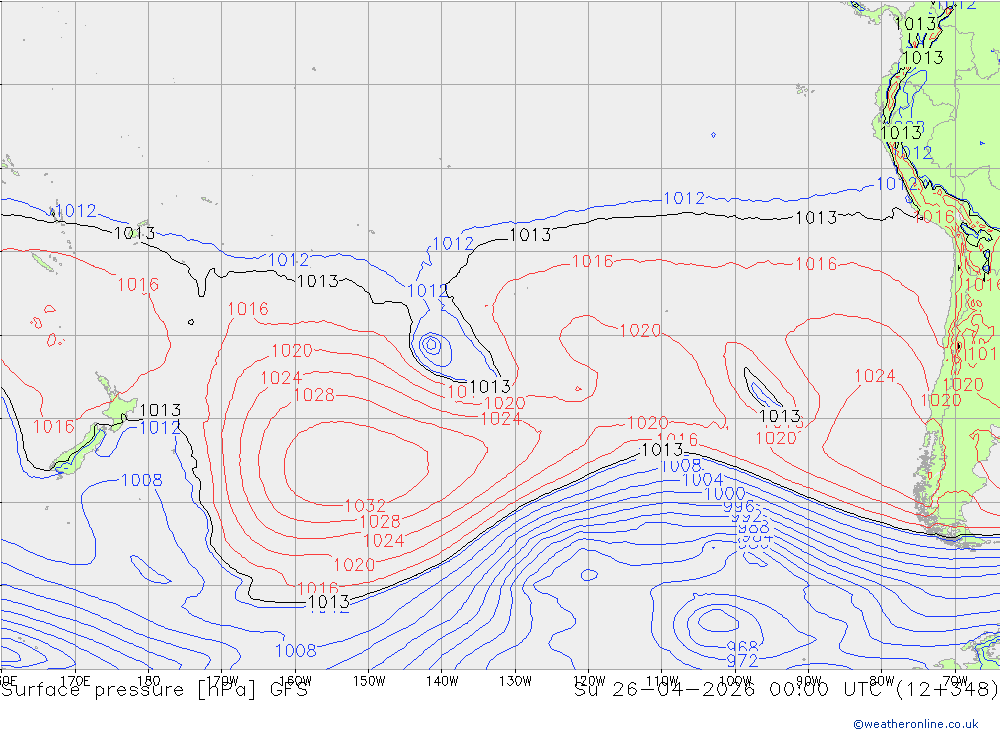
Task: Click the 170E longitude axis label
Action: pos(76,680)
